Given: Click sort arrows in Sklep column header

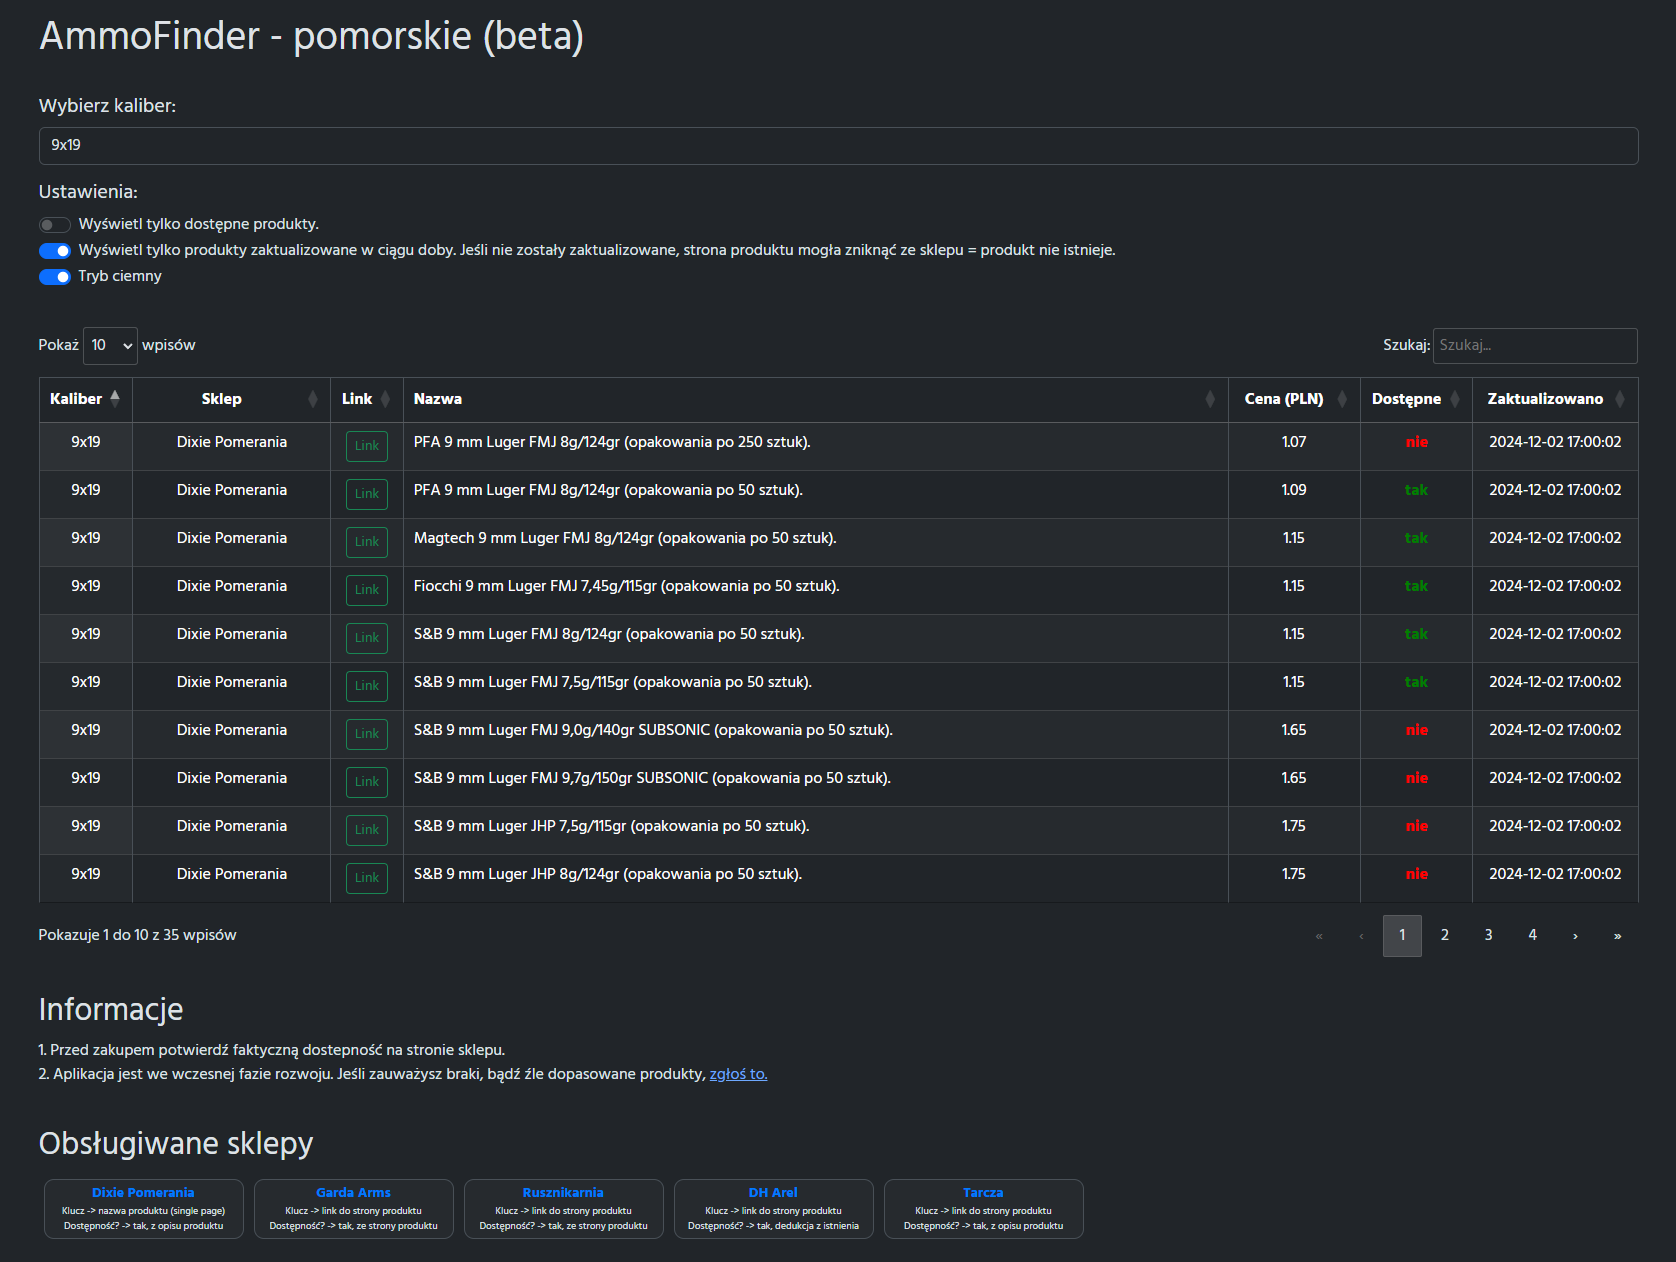Looking at the screenshot, I should (313, 399).
